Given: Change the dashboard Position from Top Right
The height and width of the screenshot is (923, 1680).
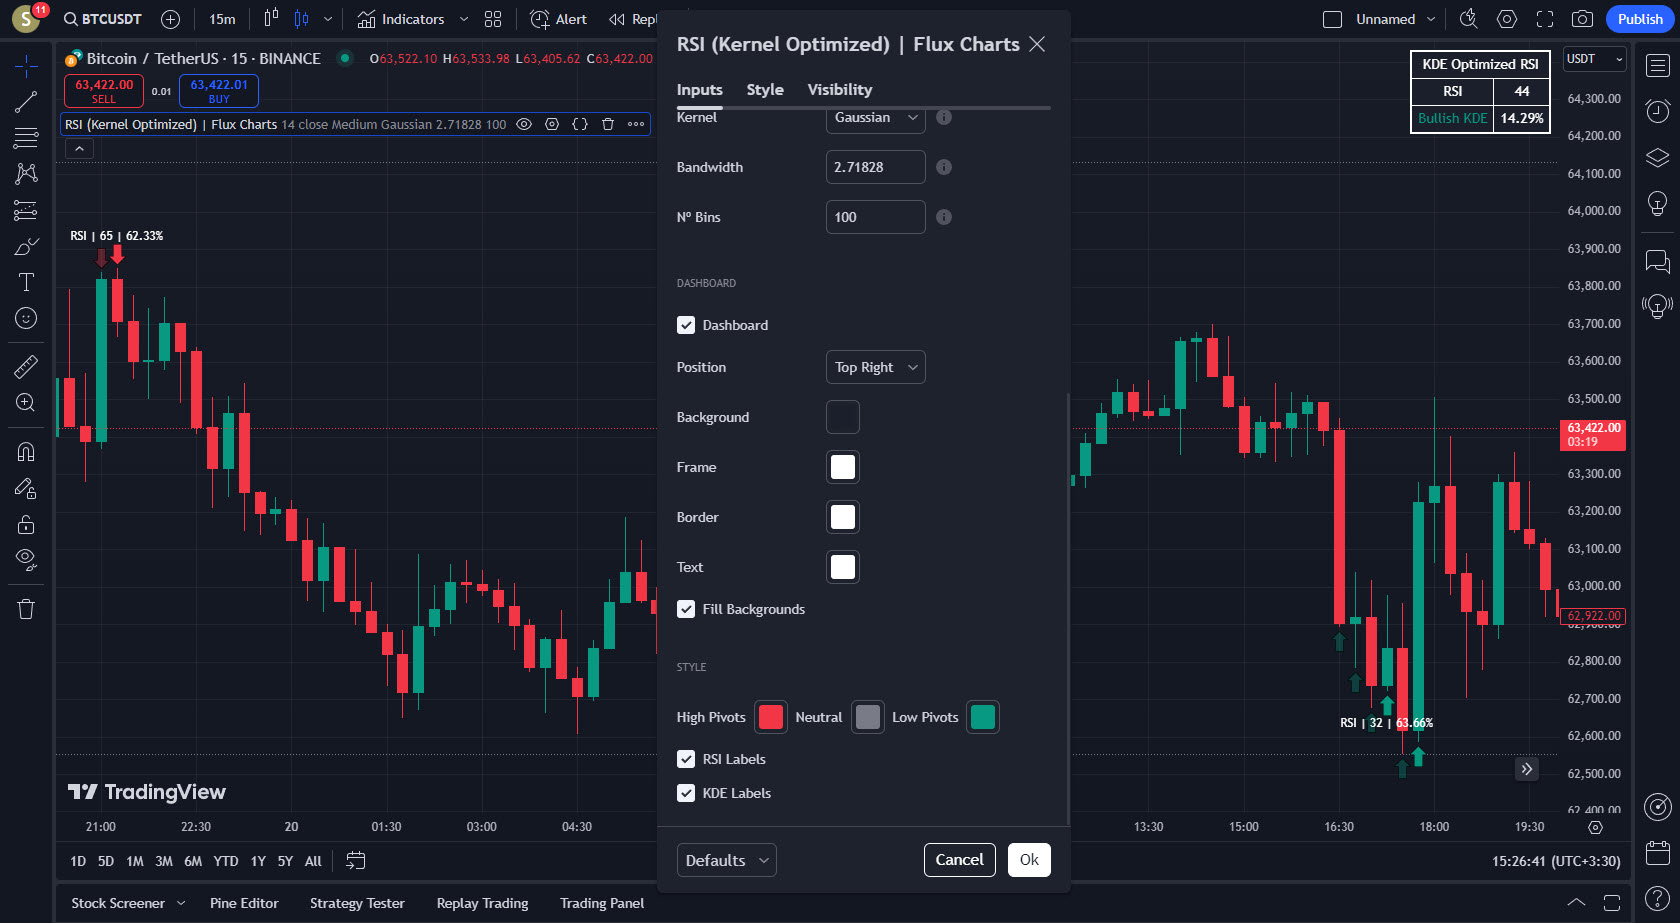Looking at the screenshot, I should pos(875,367).
